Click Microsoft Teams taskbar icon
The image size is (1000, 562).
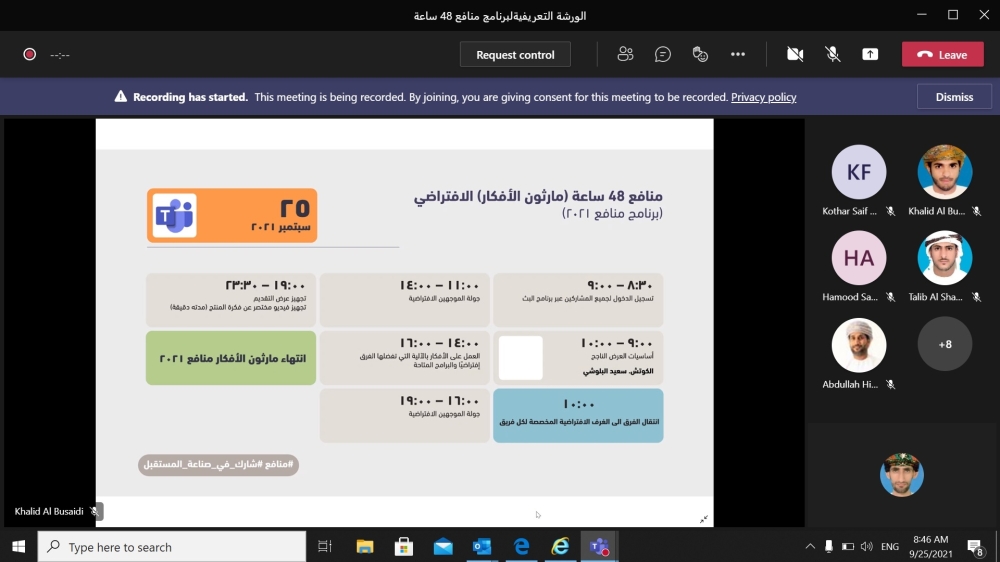pyautogui.click(x=599, y=547)
